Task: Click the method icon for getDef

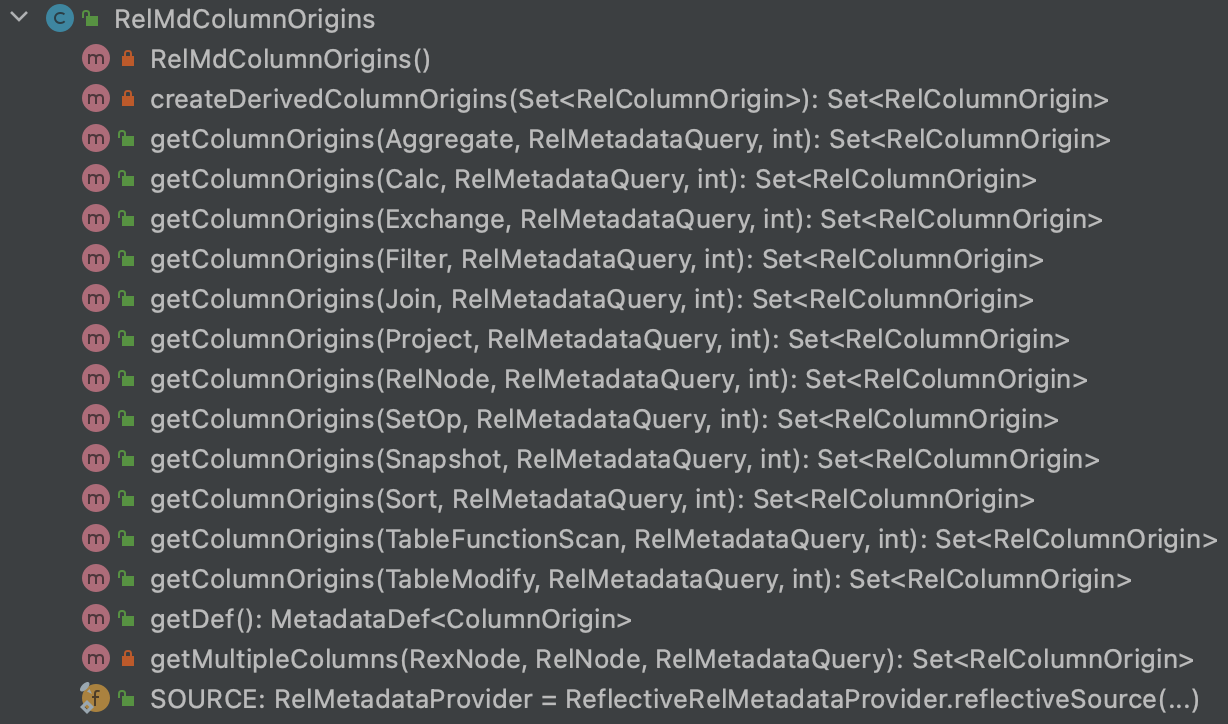Action: (x=96, y=618)
